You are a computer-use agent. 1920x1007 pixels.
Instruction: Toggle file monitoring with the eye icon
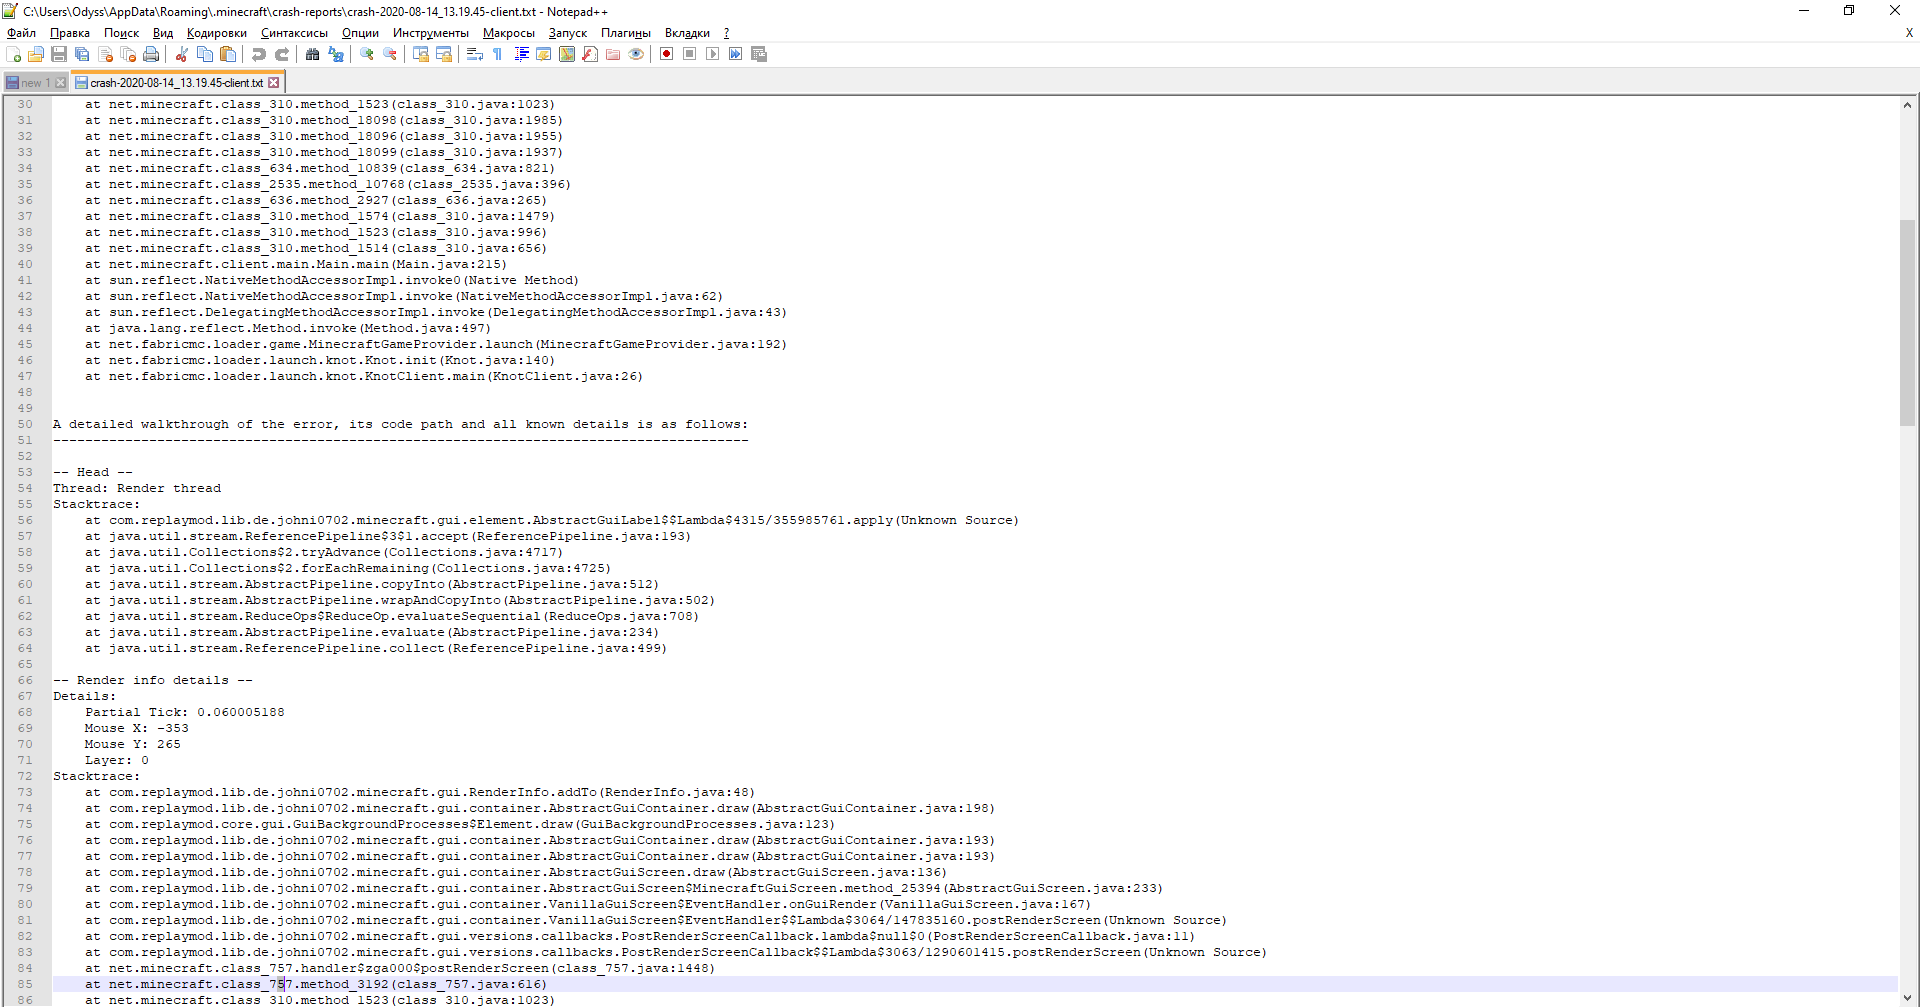point(636,54)
